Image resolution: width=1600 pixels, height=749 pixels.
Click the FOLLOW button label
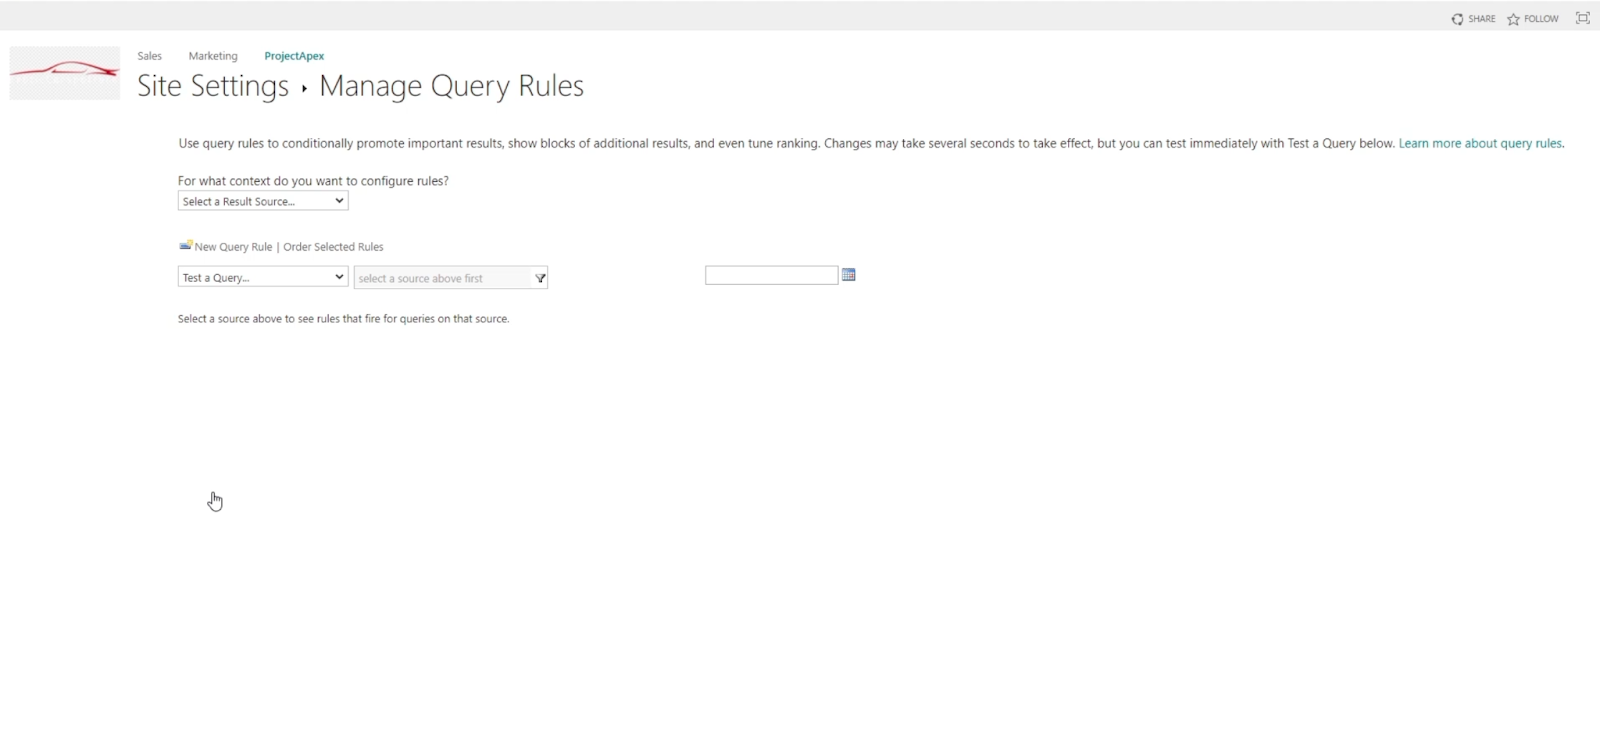pyautogui.click(x=1541, y=19)
